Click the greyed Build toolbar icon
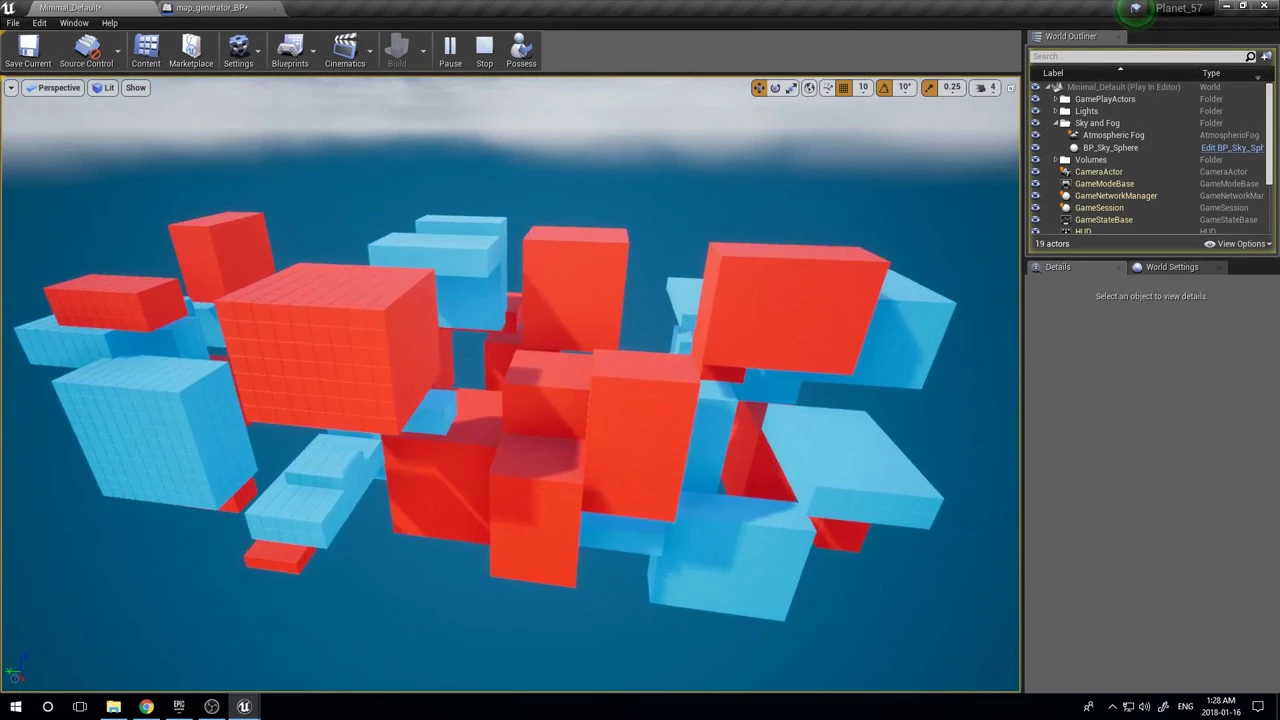1280x720 pixels. (397, 52)
